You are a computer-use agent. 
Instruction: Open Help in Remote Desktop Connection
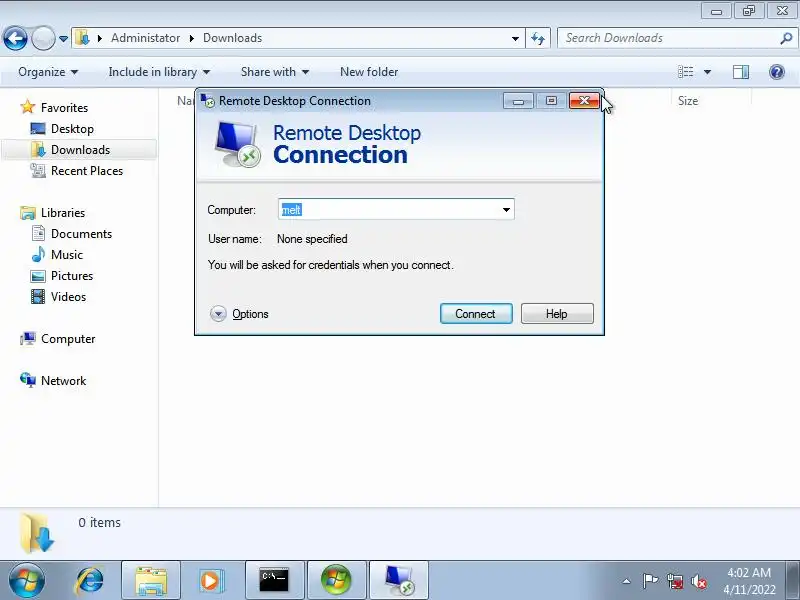557,314
